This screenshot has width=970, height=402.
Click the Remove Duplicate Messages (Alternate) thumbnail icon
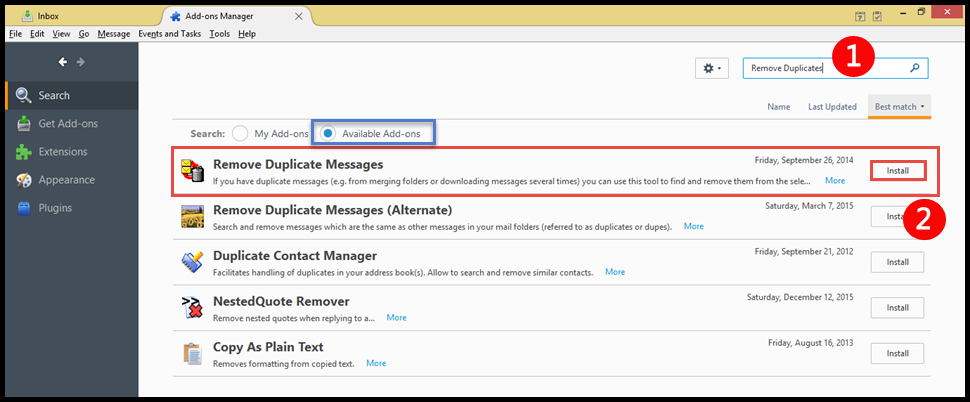192,216
